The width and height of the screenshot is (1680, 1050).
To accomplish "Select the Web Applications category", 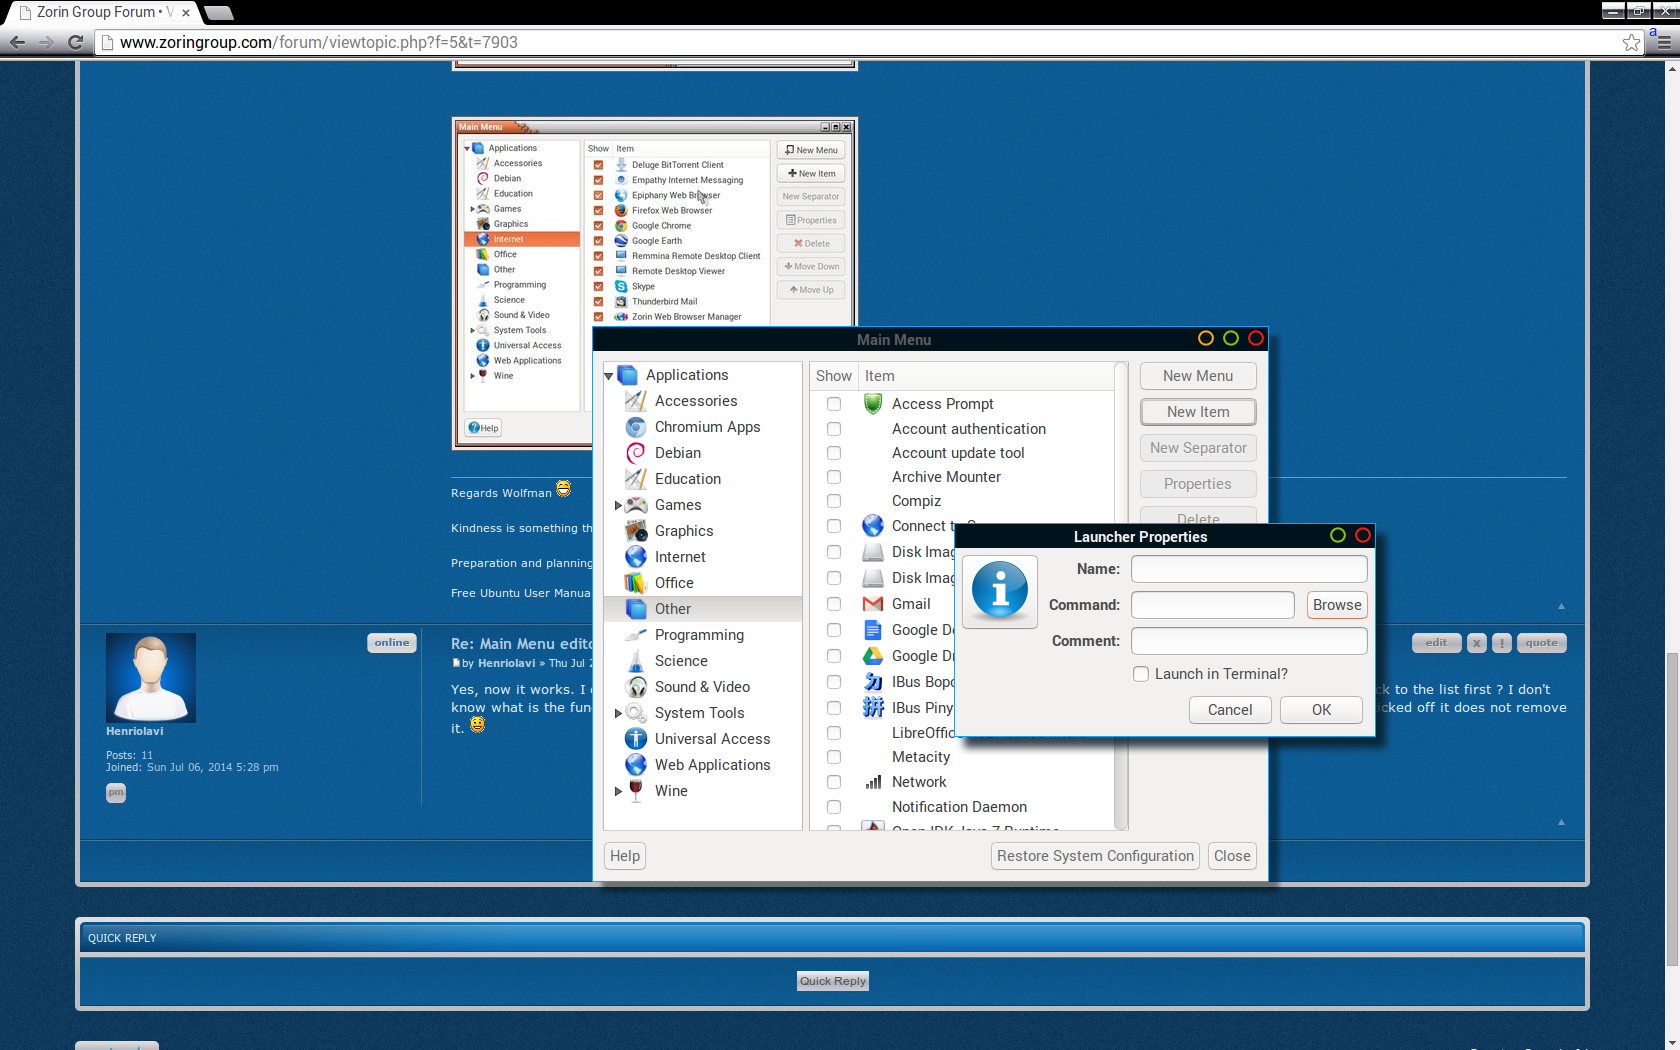I will pos(712,765).
